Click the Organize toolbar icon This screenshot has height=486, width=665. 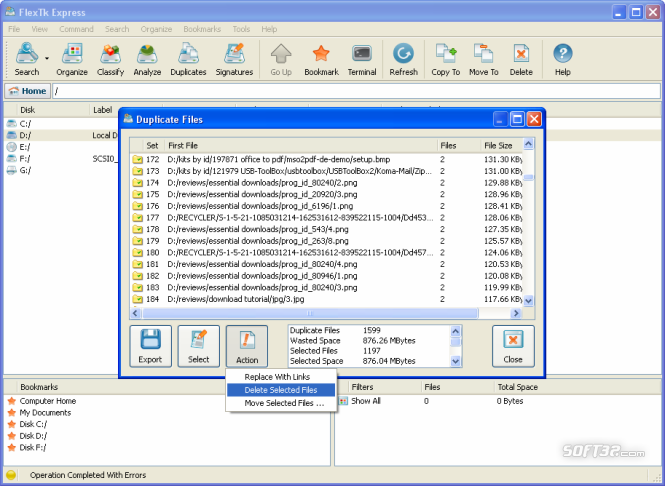click(x=72, y=59)
